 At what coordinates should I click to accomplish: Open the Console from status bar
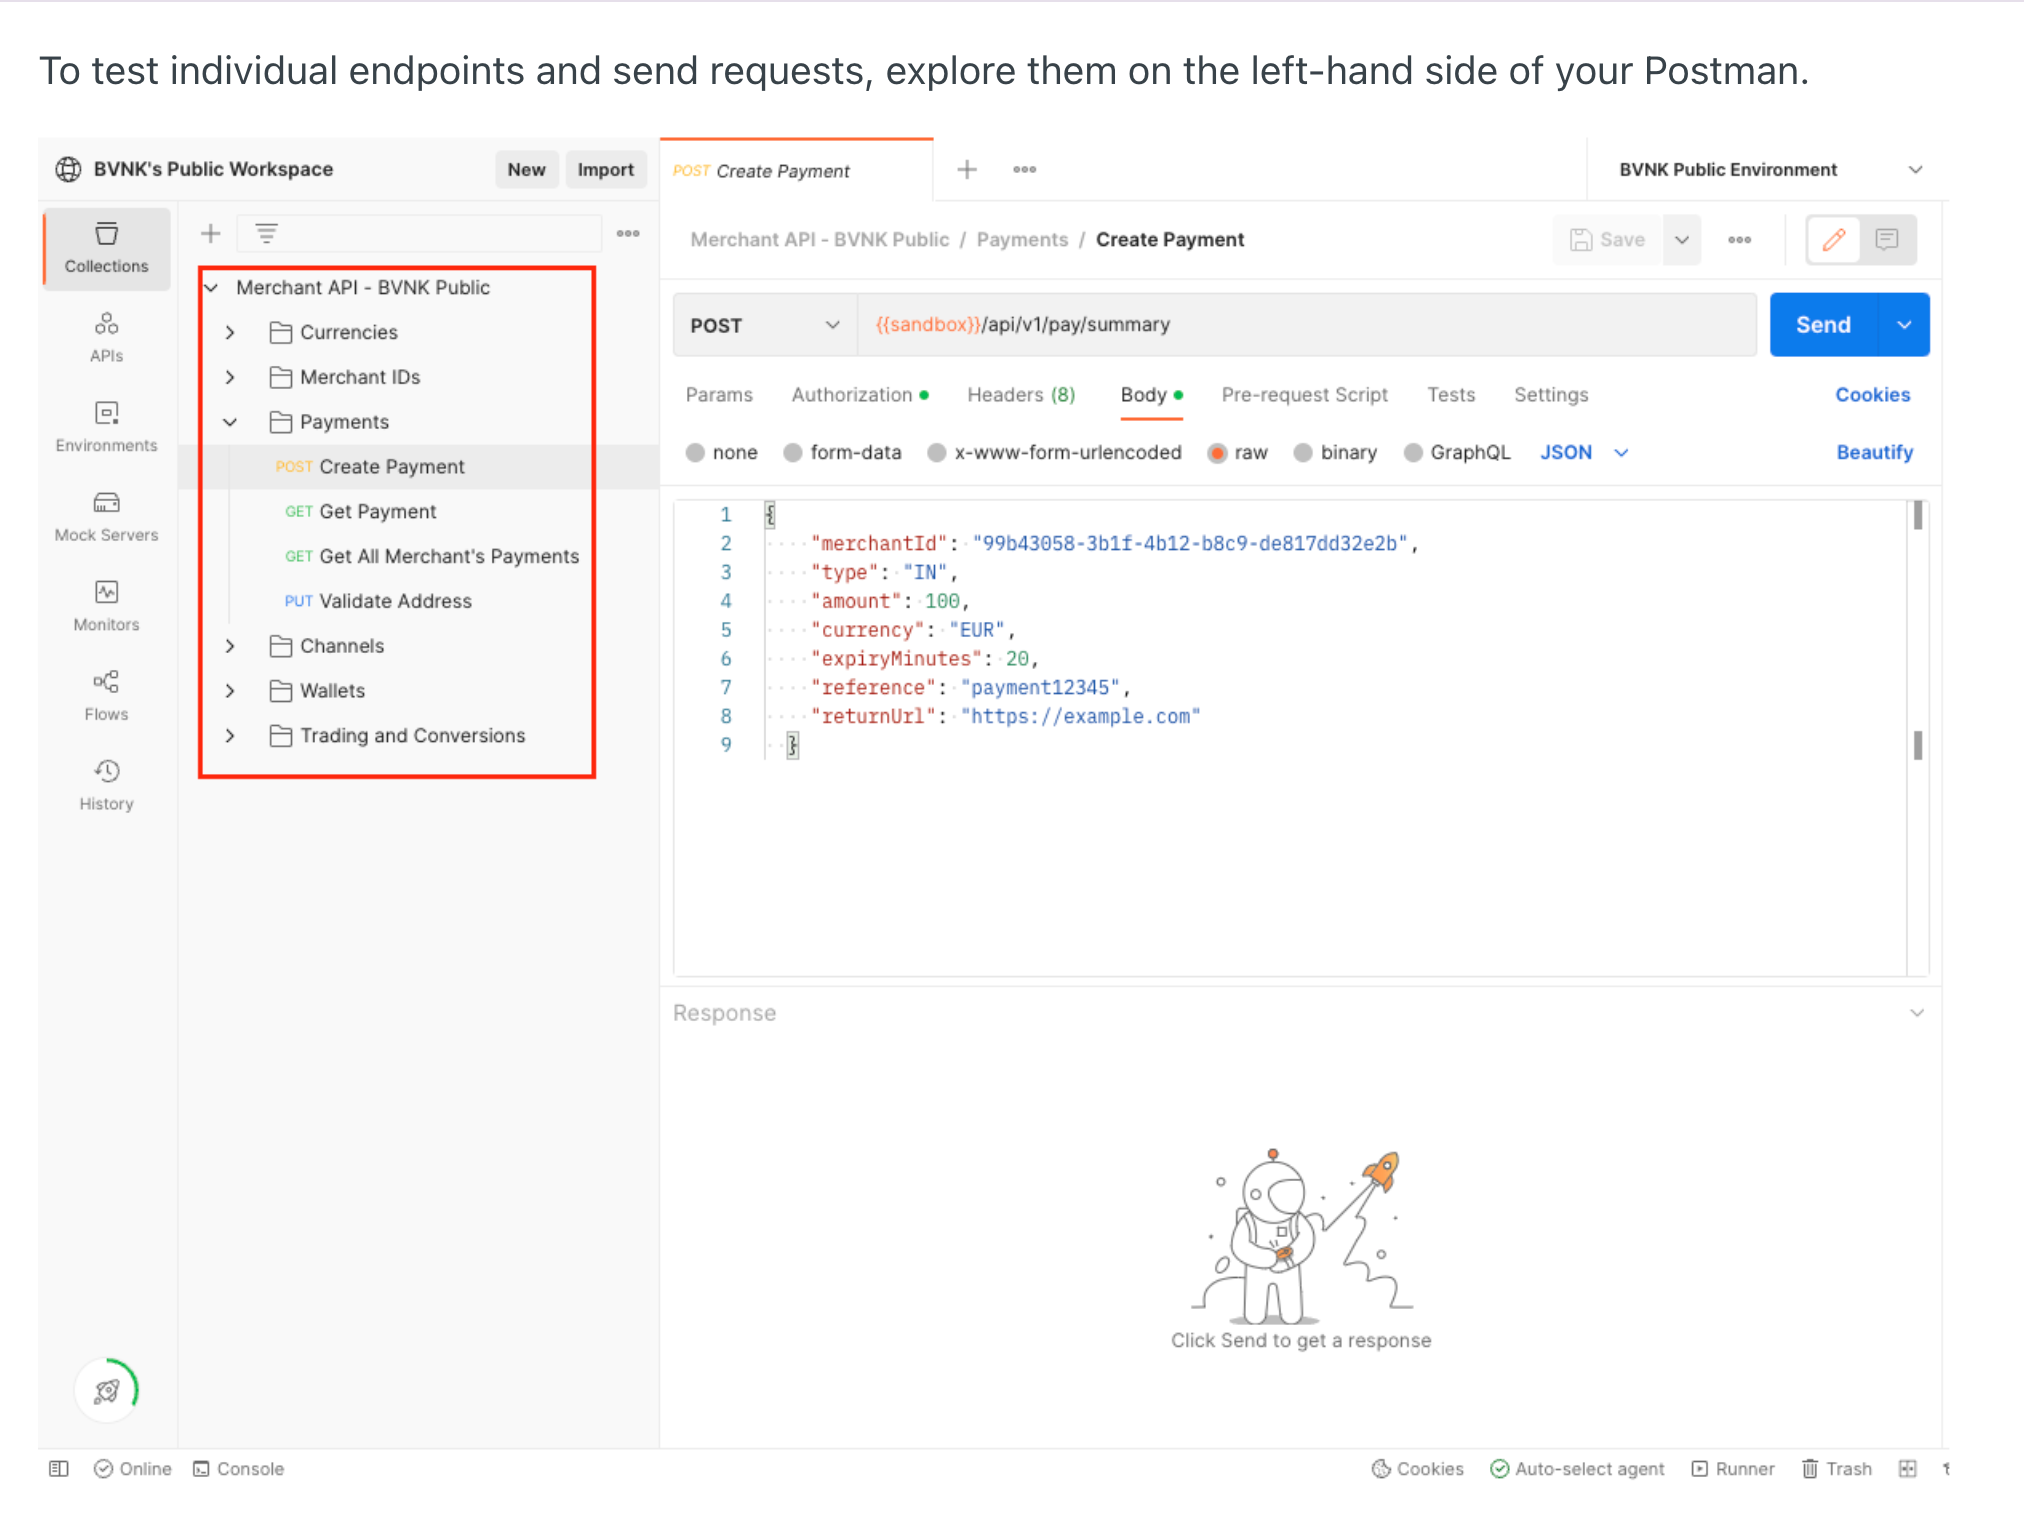(239, 1469)
